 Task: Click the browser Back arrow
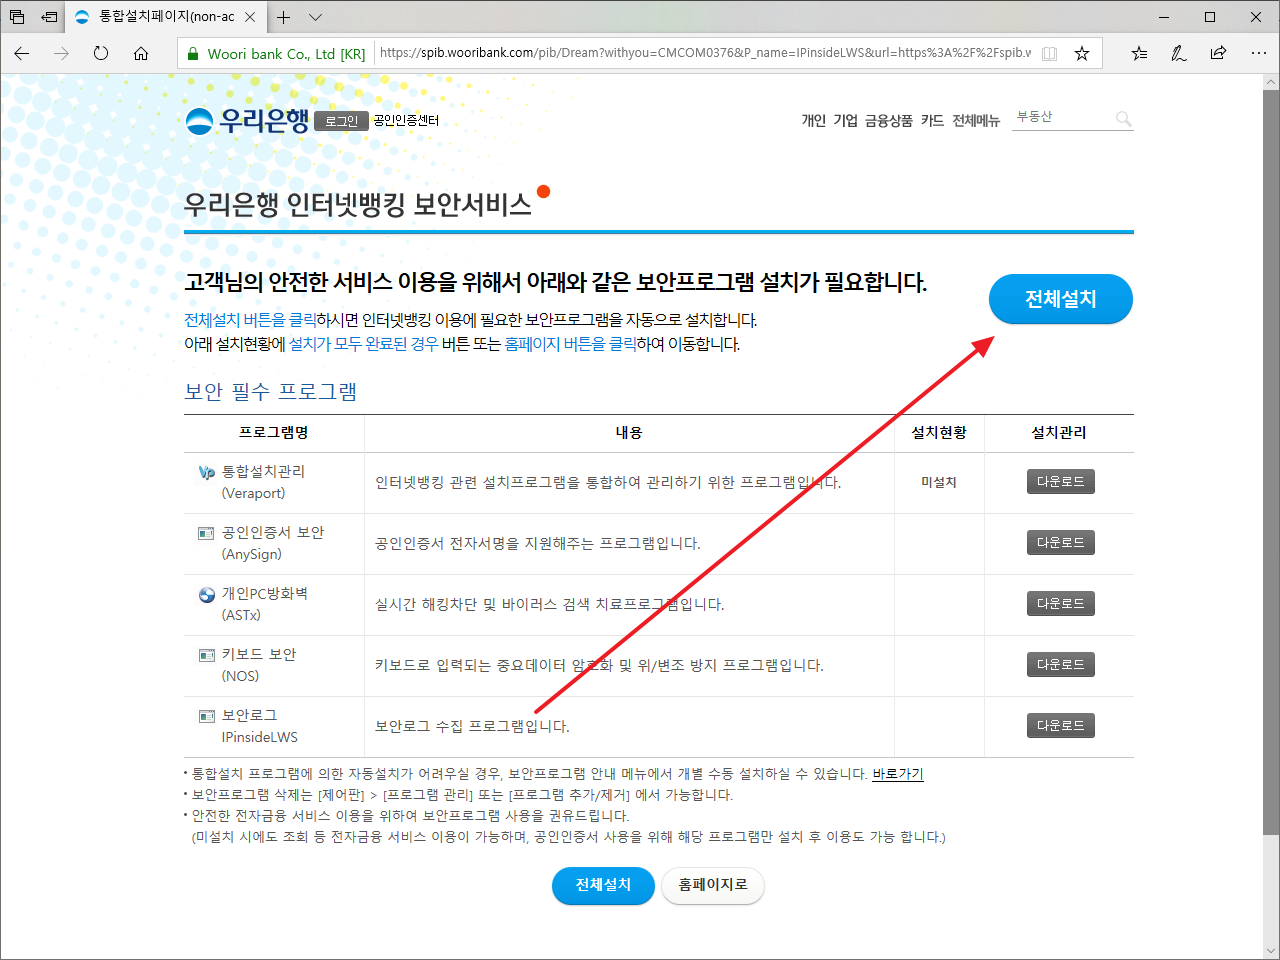pyautogui.click(x=22, y=54)
